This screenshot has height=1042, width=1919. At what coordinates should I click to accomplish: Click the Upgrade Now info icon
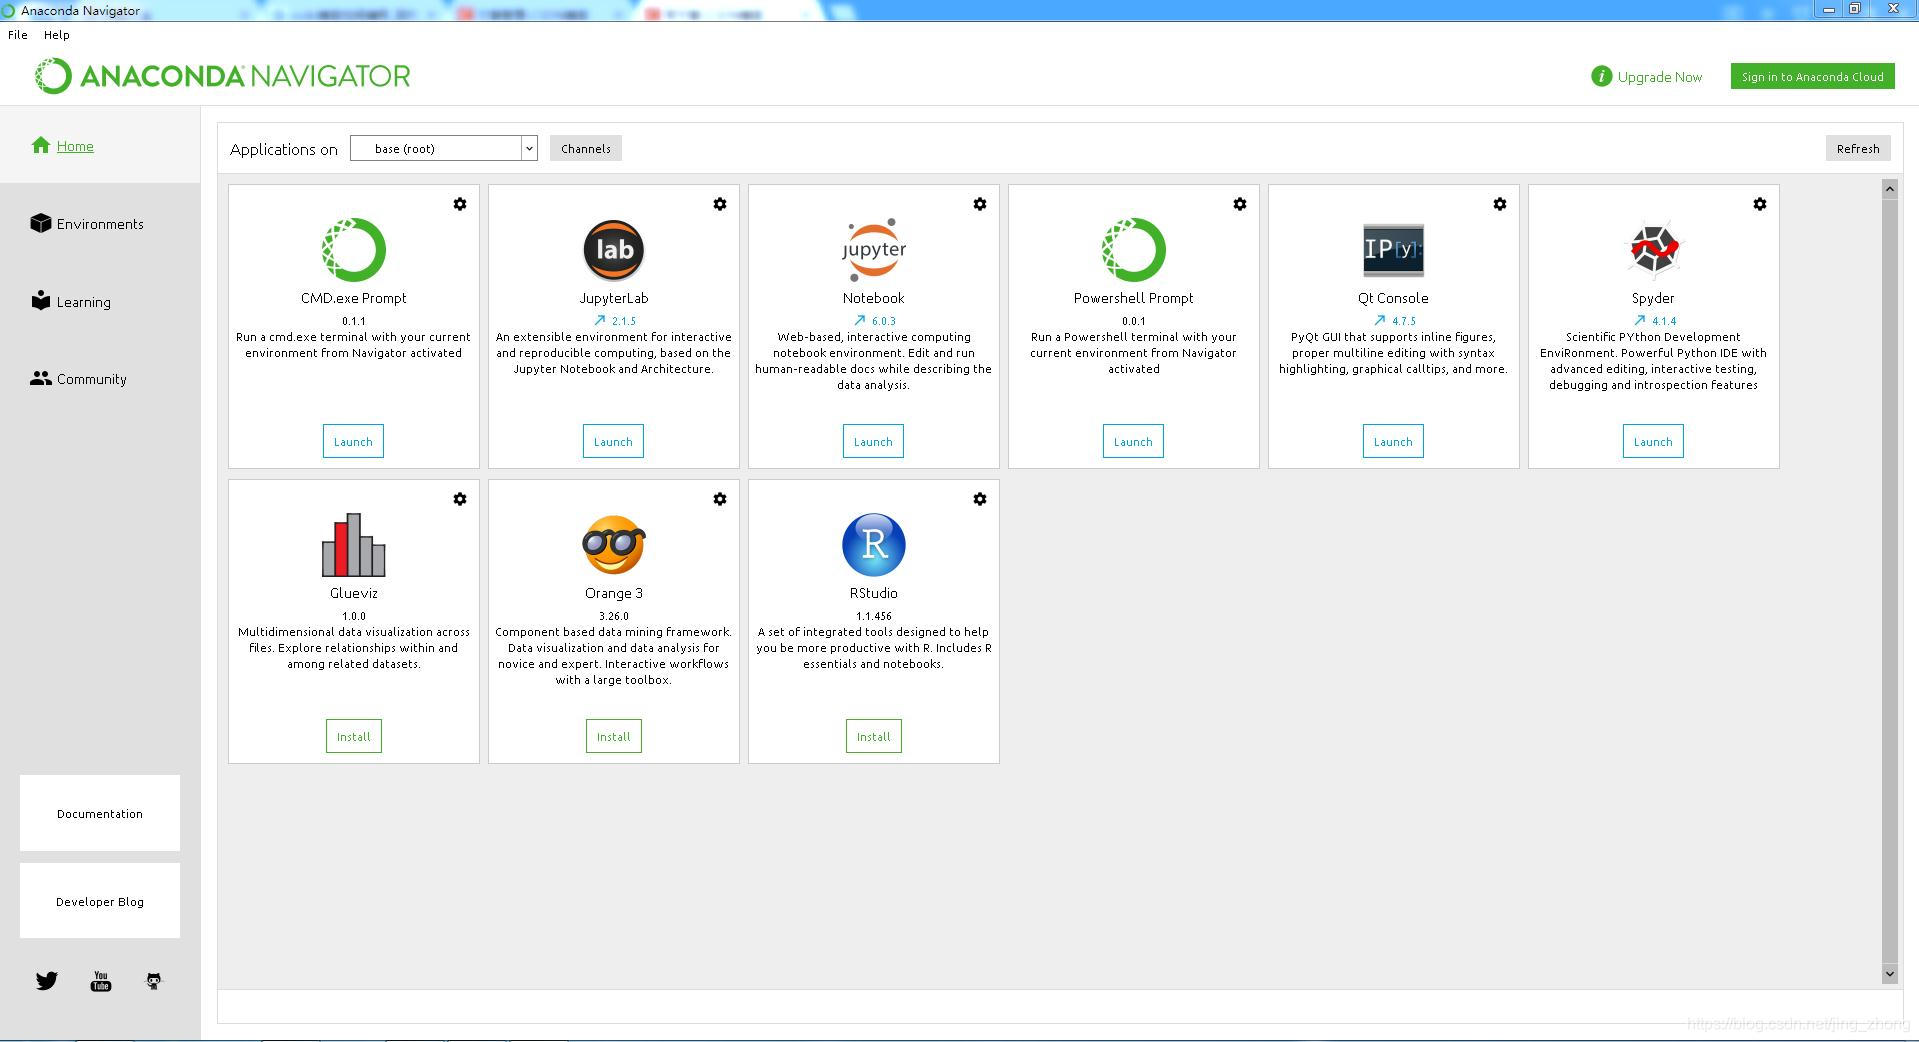[1601, 76]
